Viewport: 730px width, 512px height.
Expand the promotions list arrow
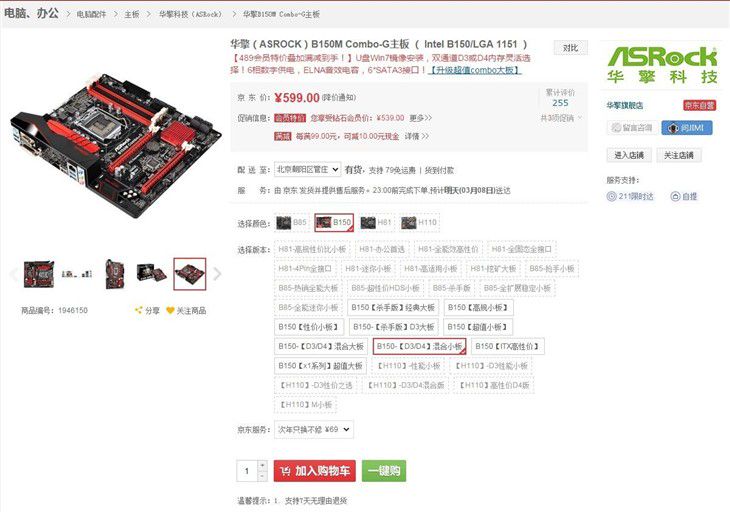coord(580,118)
